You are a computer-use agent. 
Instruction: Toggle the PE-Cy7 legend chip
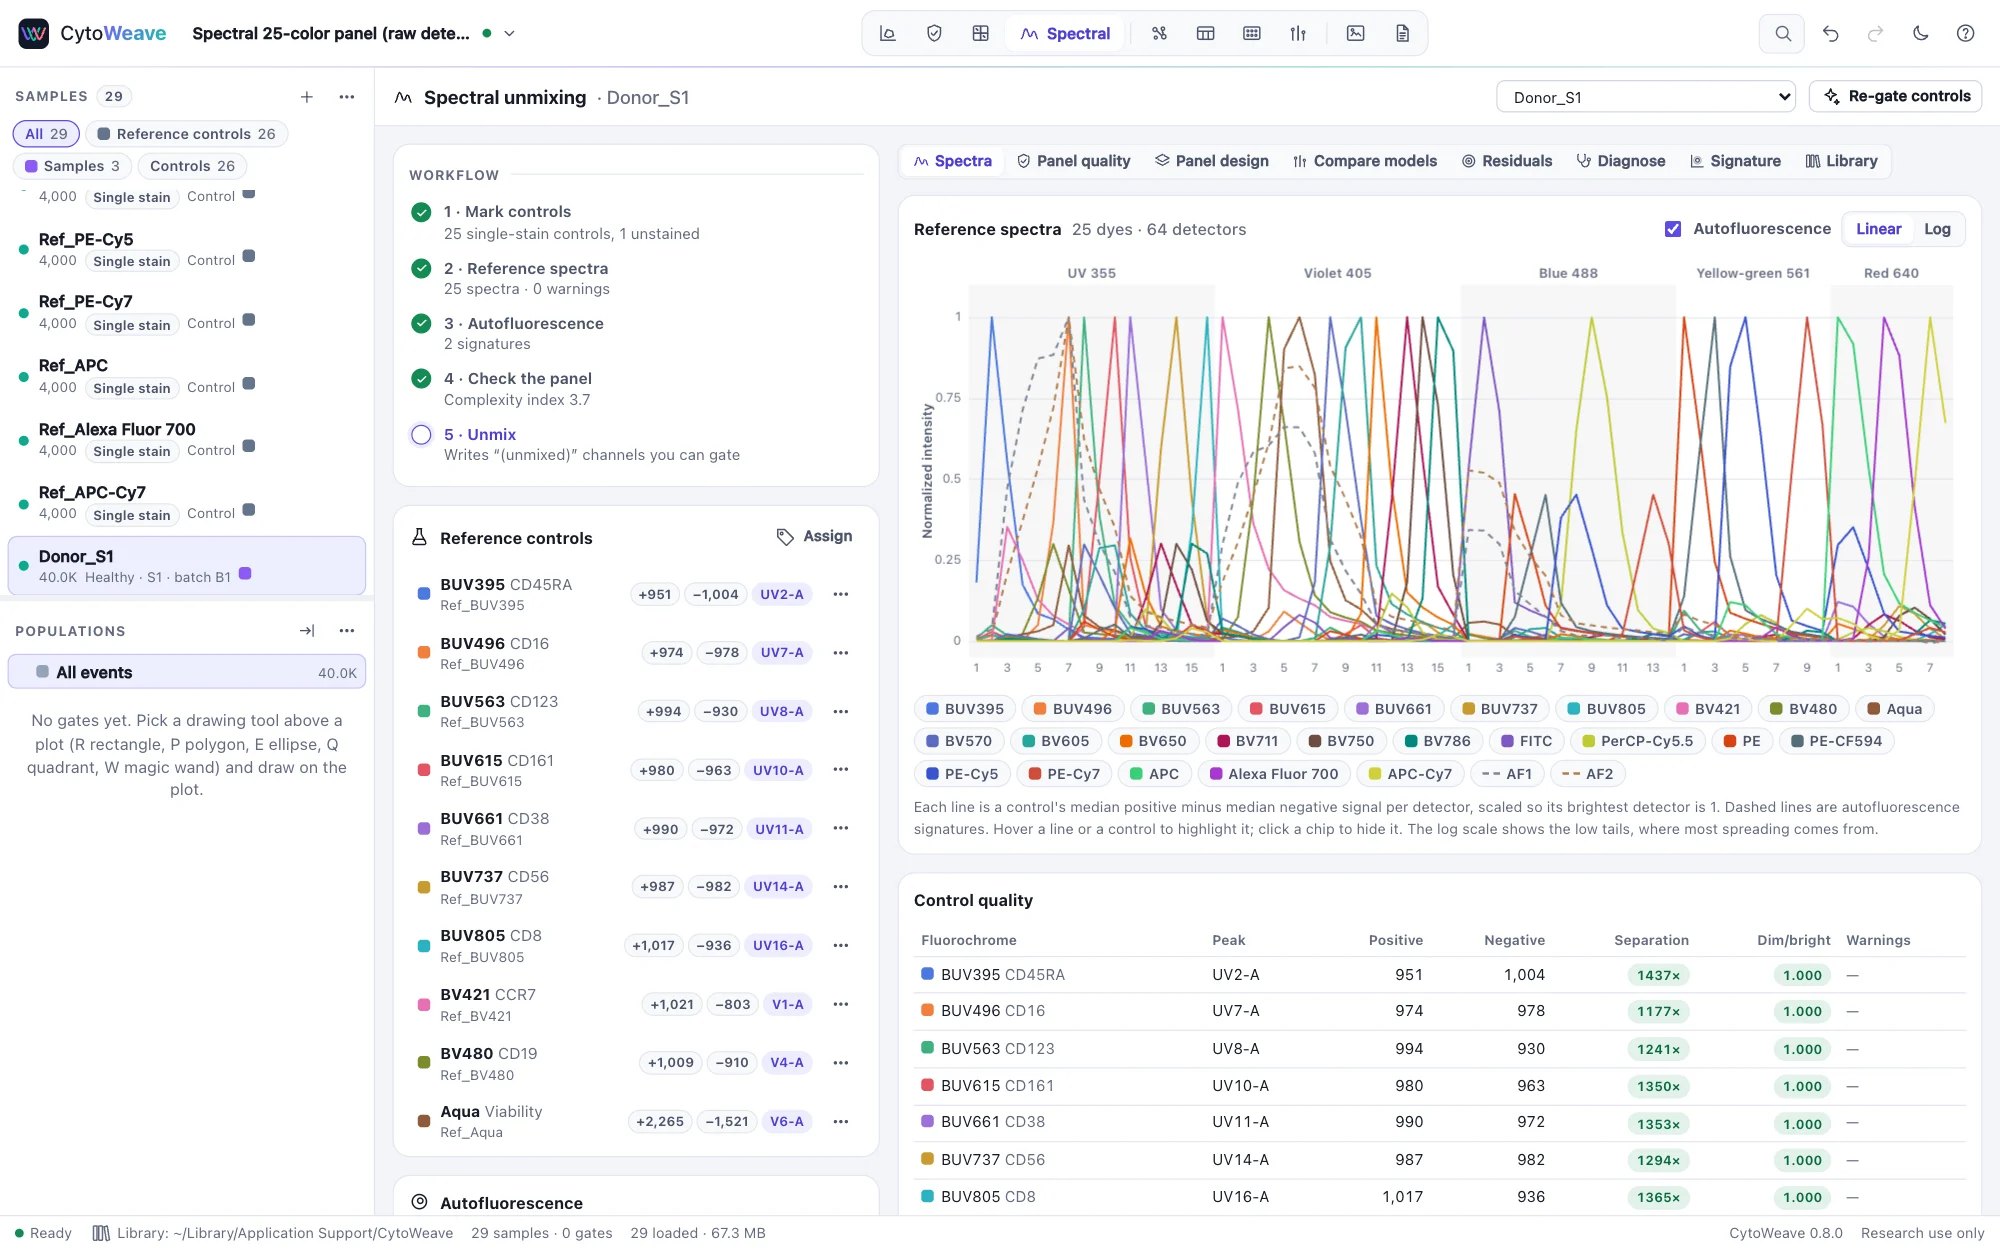coord(1064,774)
